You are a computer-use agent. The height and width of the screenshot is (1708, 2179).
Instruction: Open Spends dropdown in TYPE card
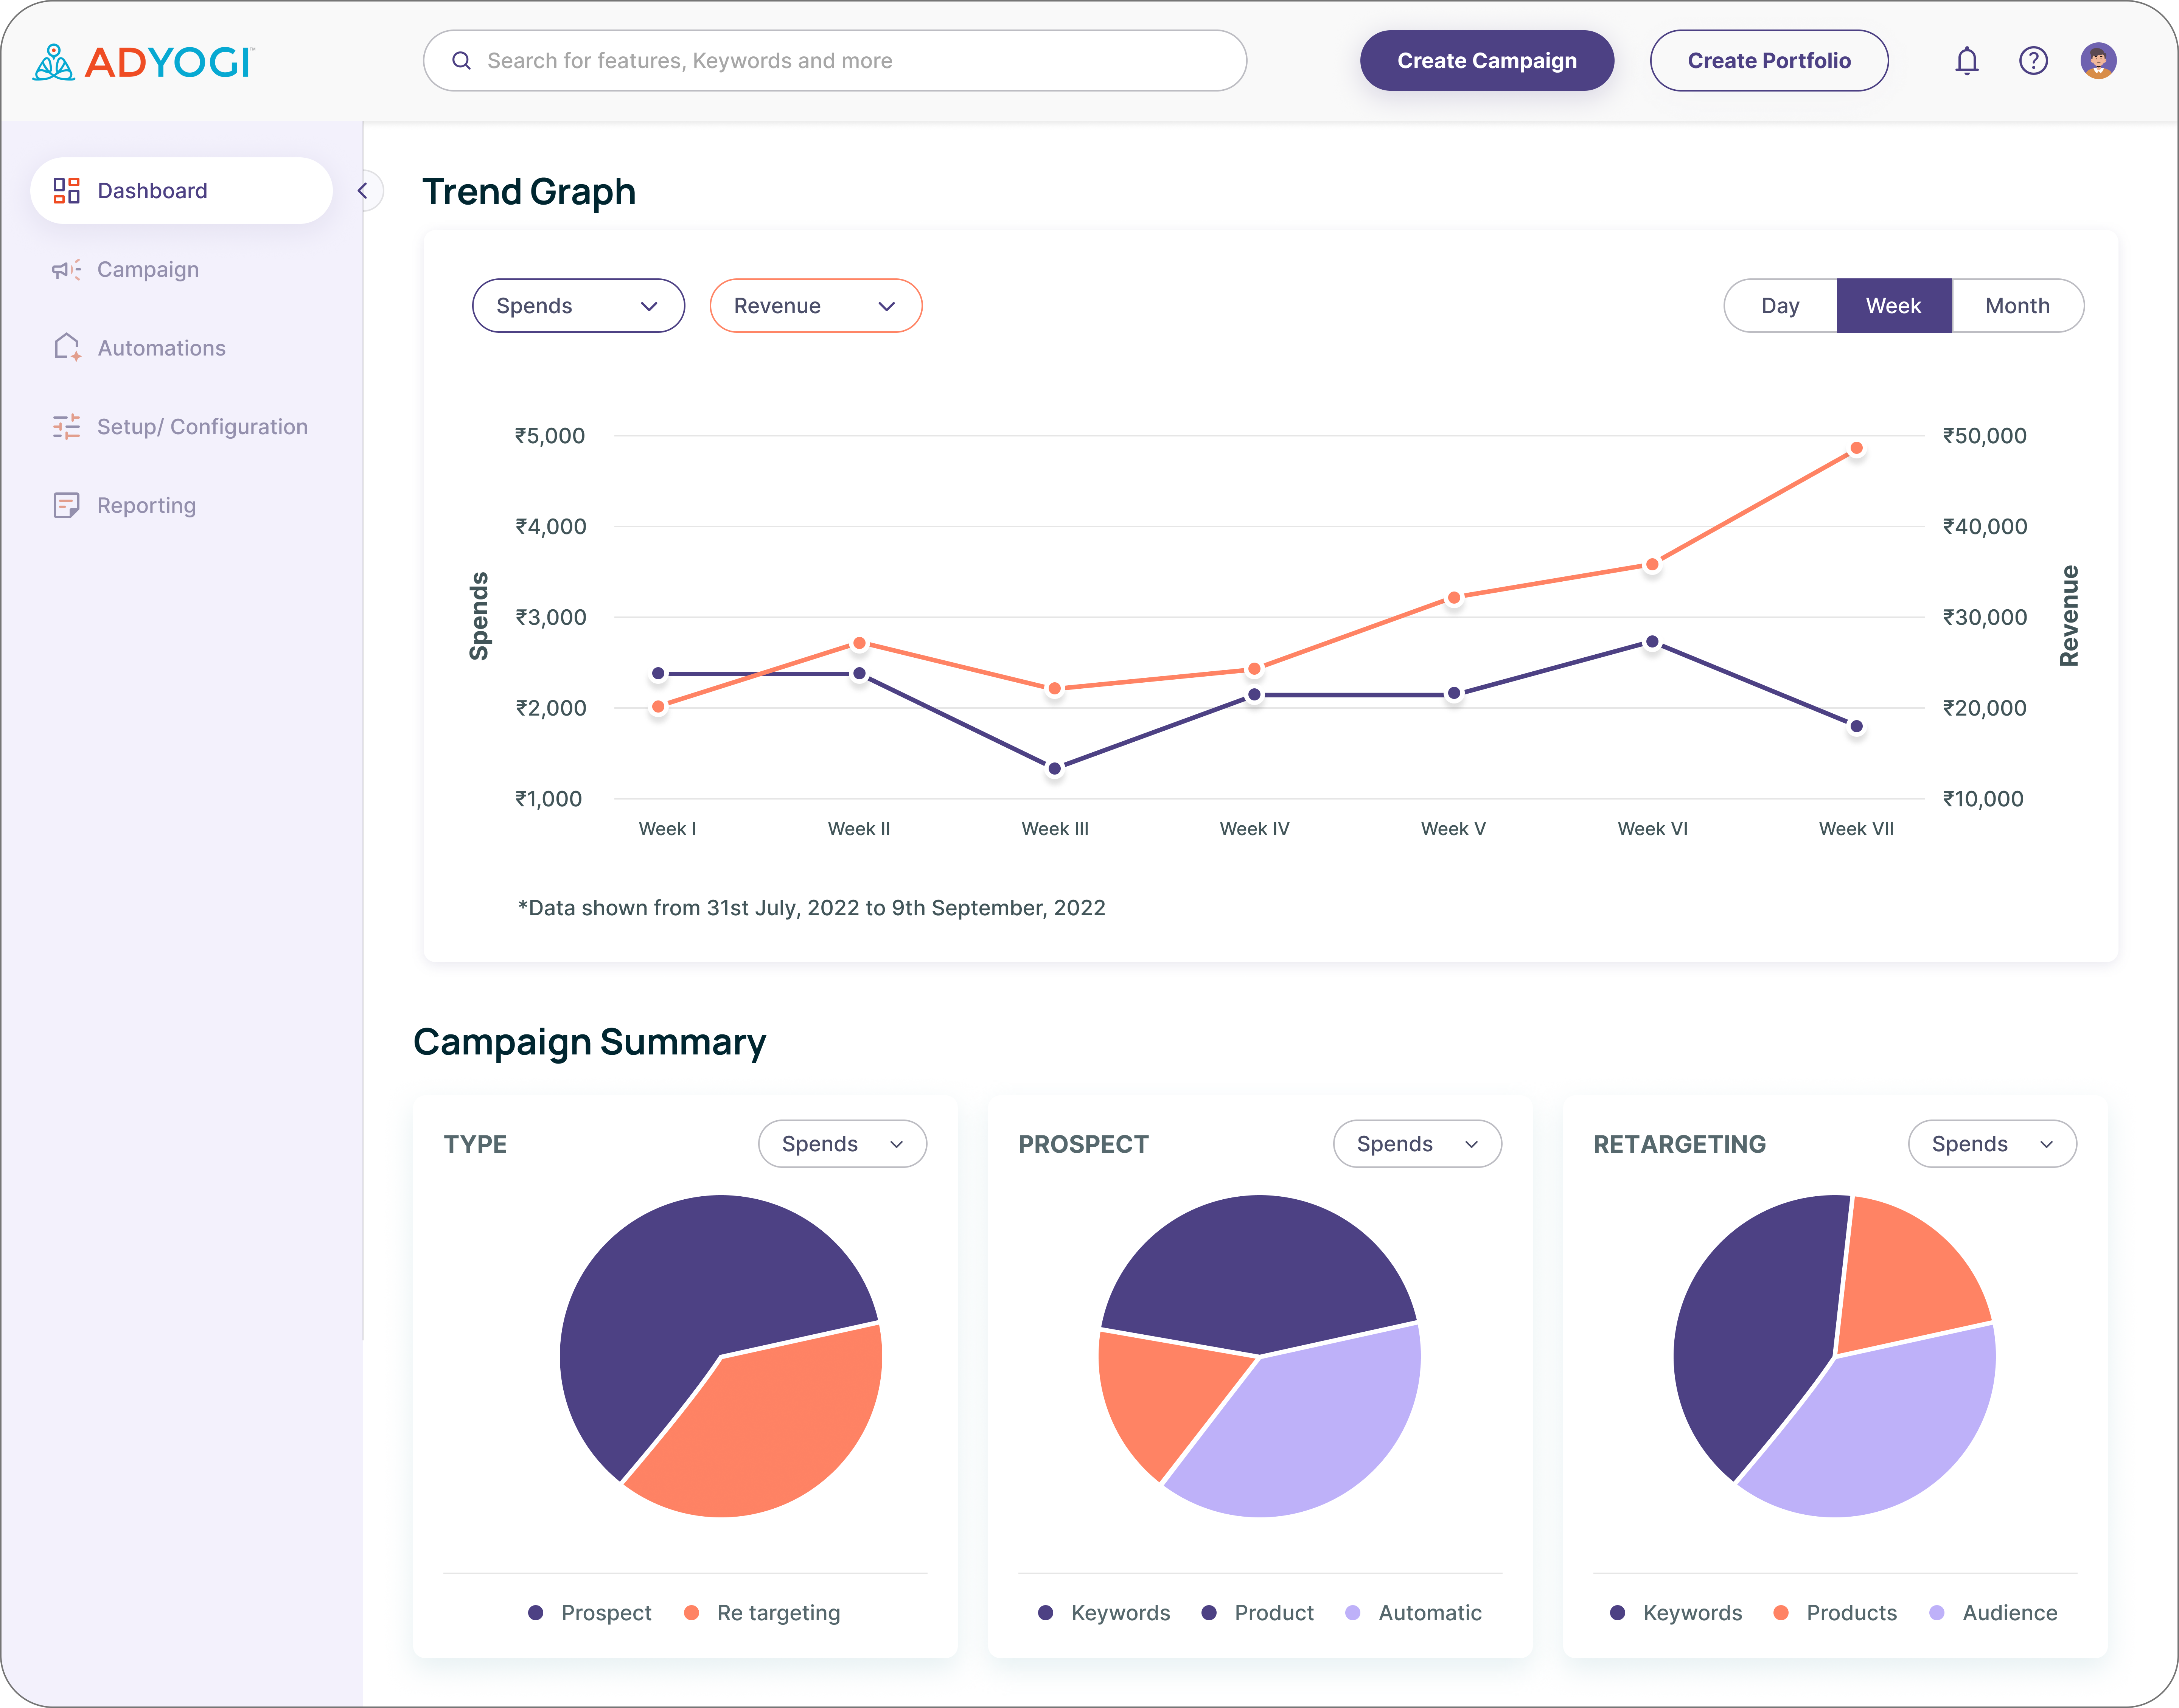[x=842, y=1144]
